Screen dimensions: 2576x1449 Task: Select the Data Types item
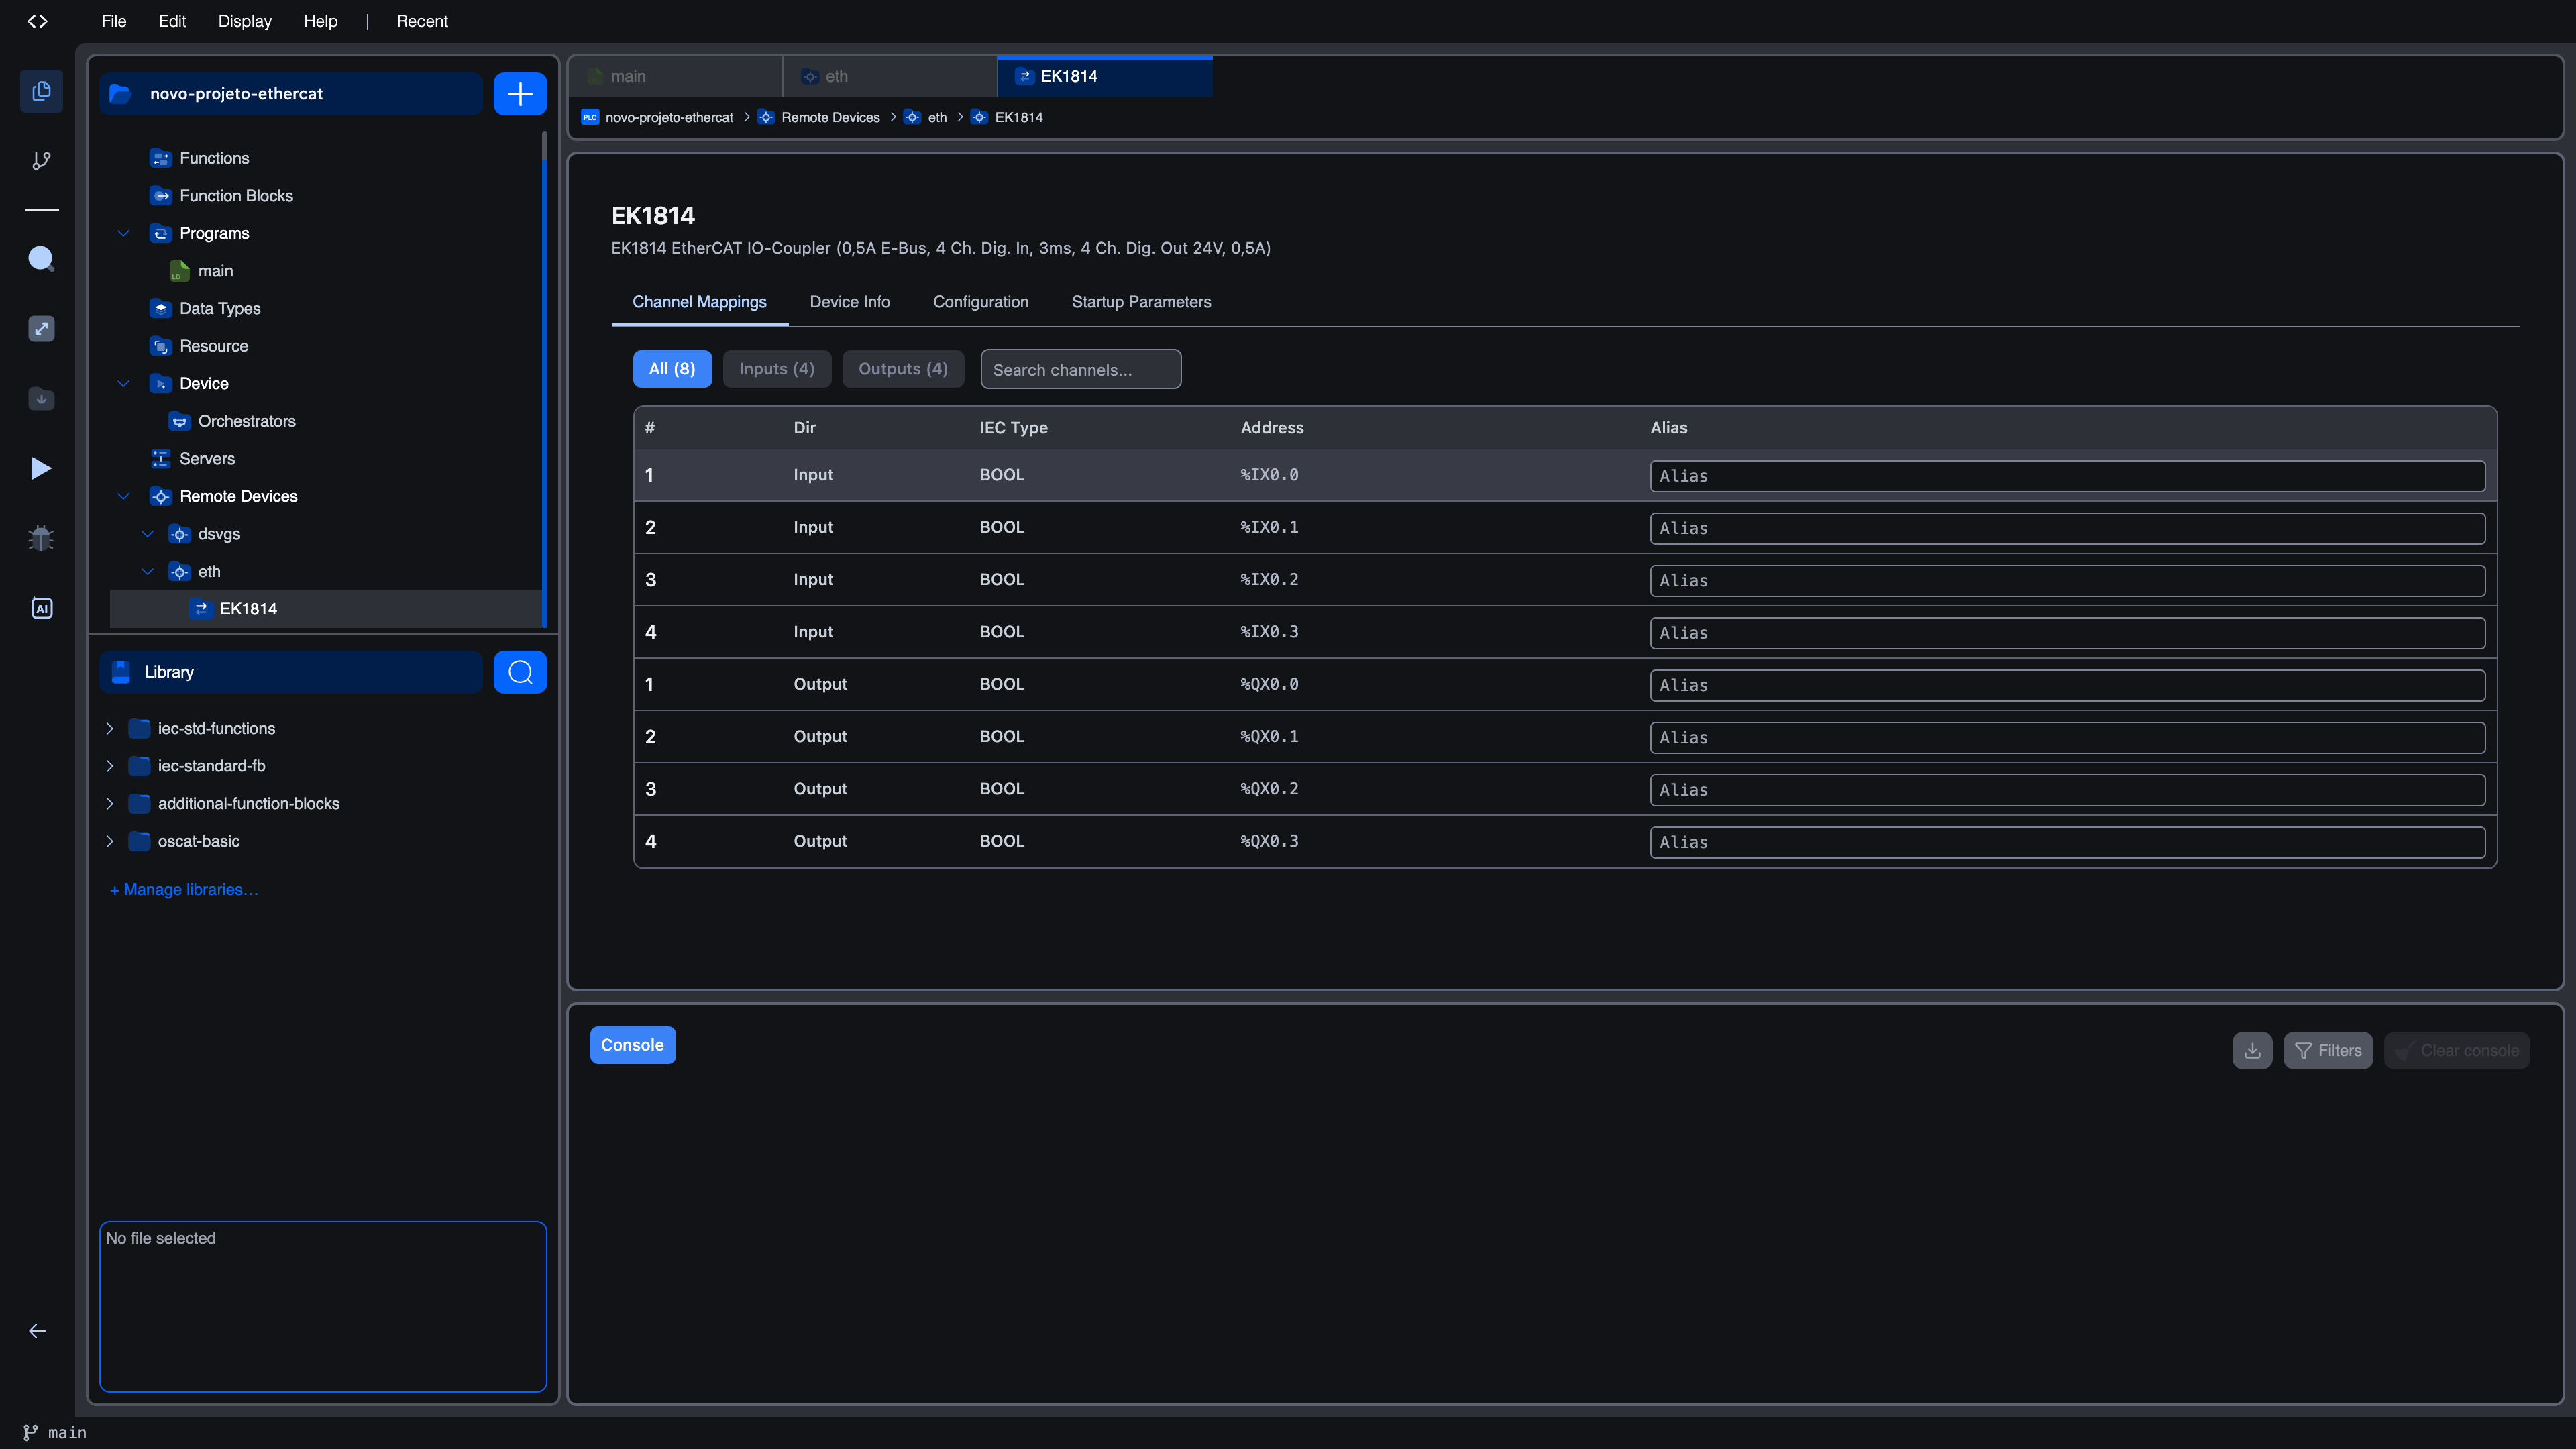point(220,309)
